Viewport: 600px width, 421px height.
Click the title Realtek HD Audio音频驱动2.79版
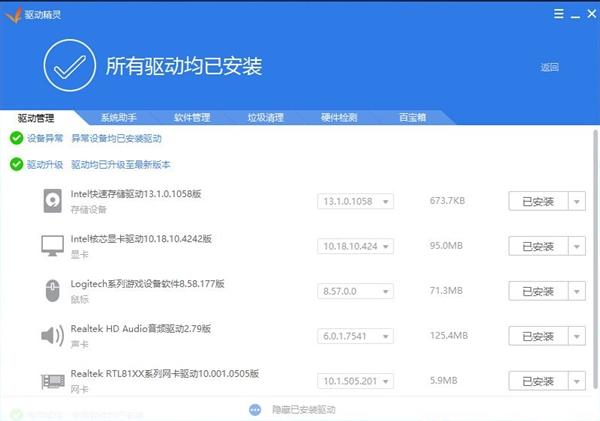click(x=141, y=328)
